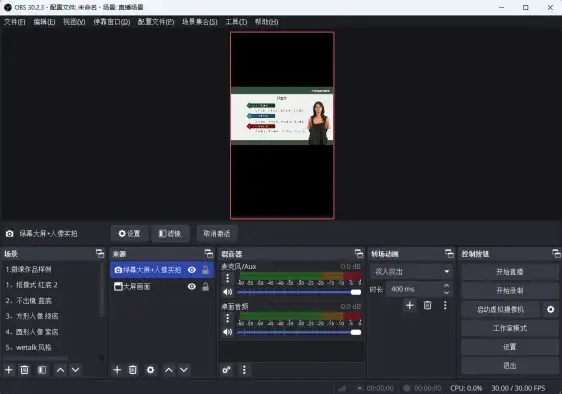562x394 pixels.
Task: Open 桌面音频 three-dot options menu
Action: [x=228, y=318]
